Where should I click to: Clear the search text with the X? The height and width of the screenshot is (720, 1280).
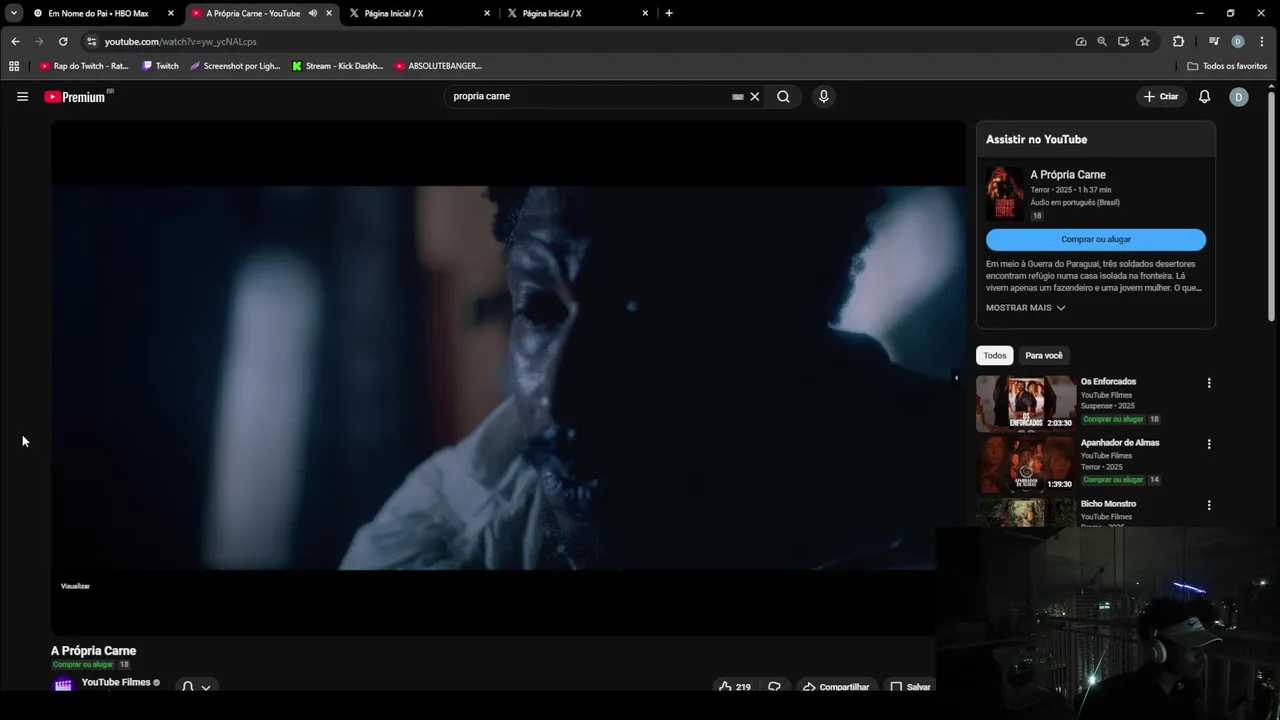pos(755,97)
